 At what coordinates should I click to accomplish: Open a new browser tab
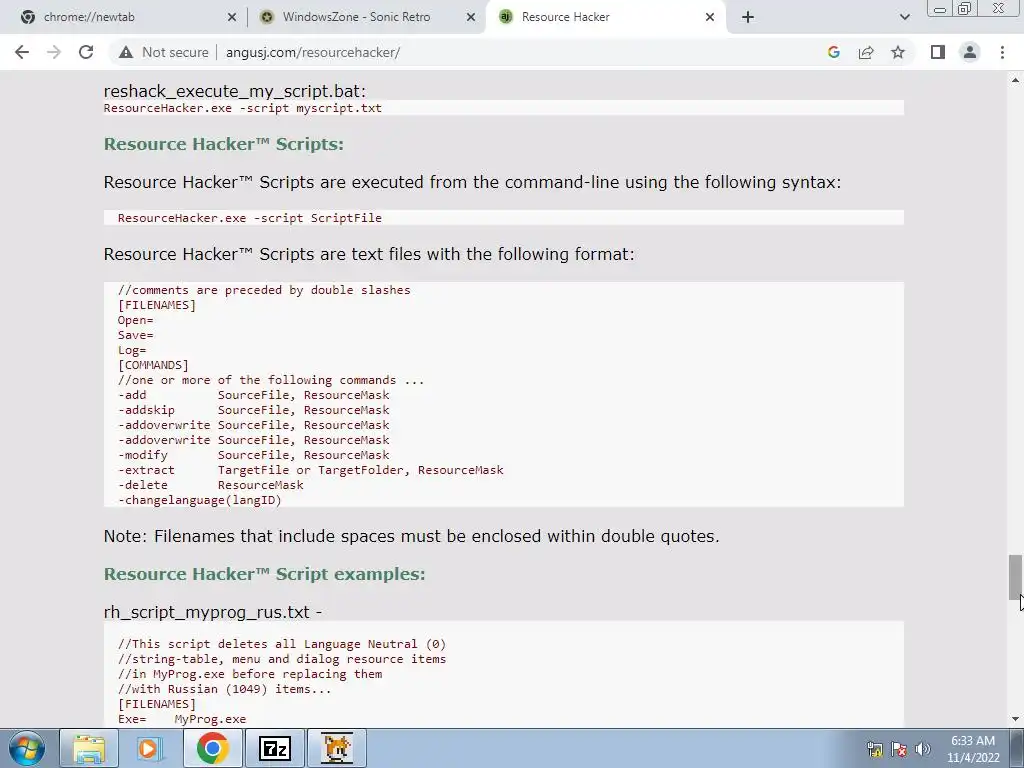(748, 17)
